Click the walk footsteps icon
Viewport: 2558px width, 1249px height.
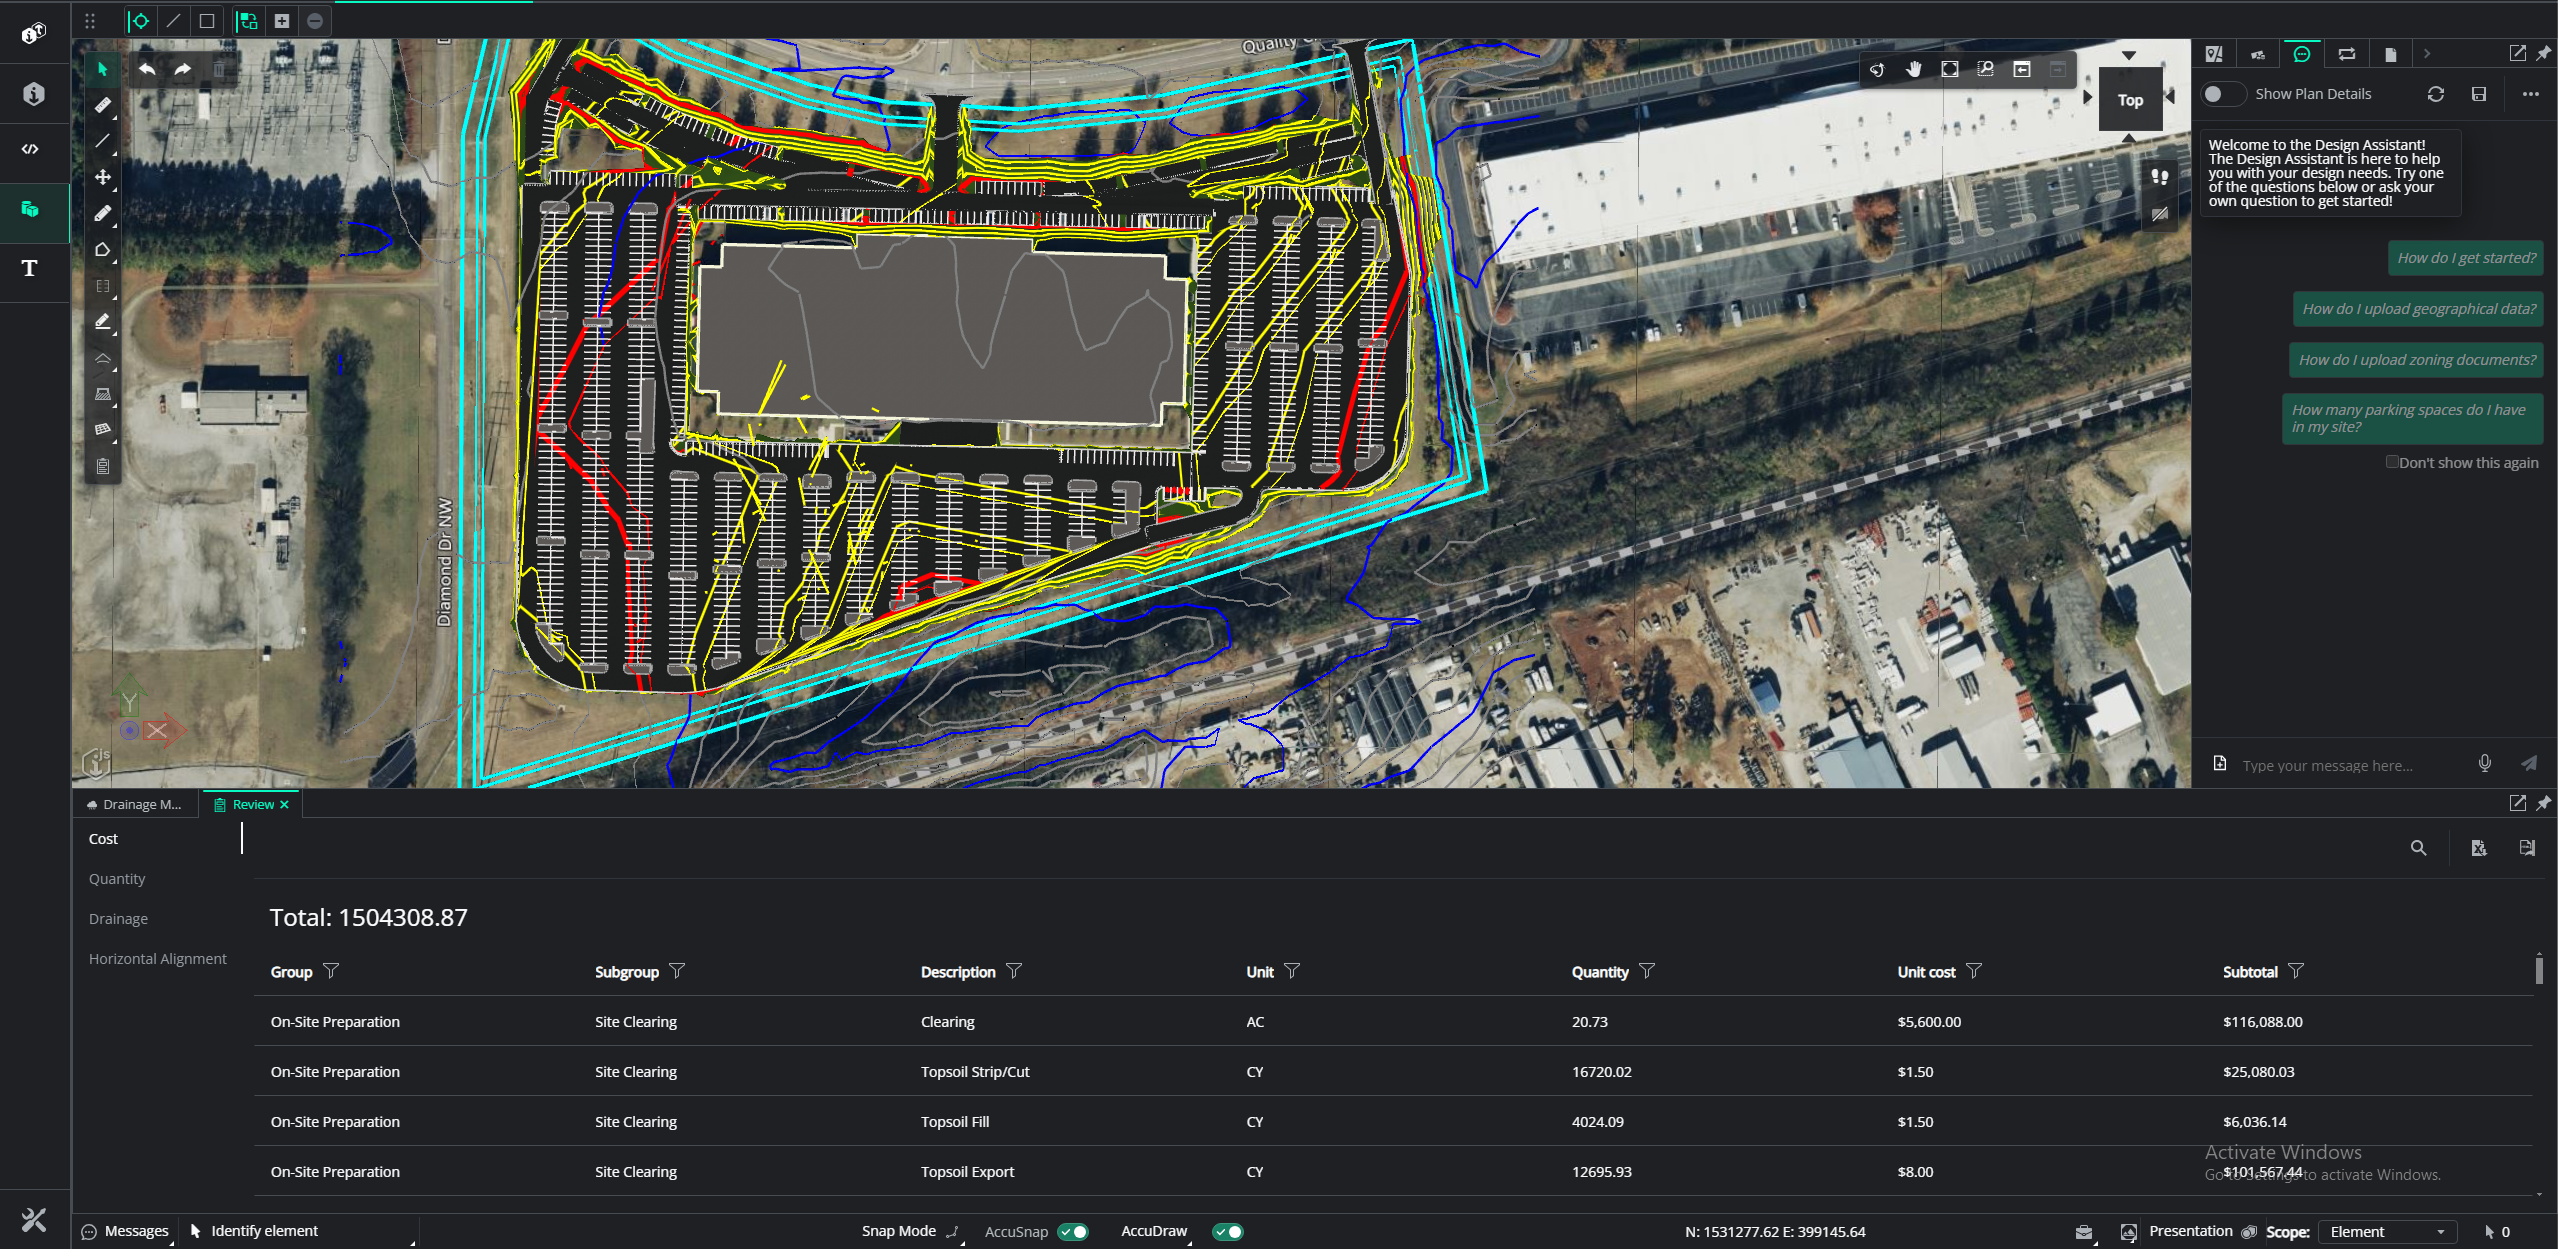(2159, 177)
